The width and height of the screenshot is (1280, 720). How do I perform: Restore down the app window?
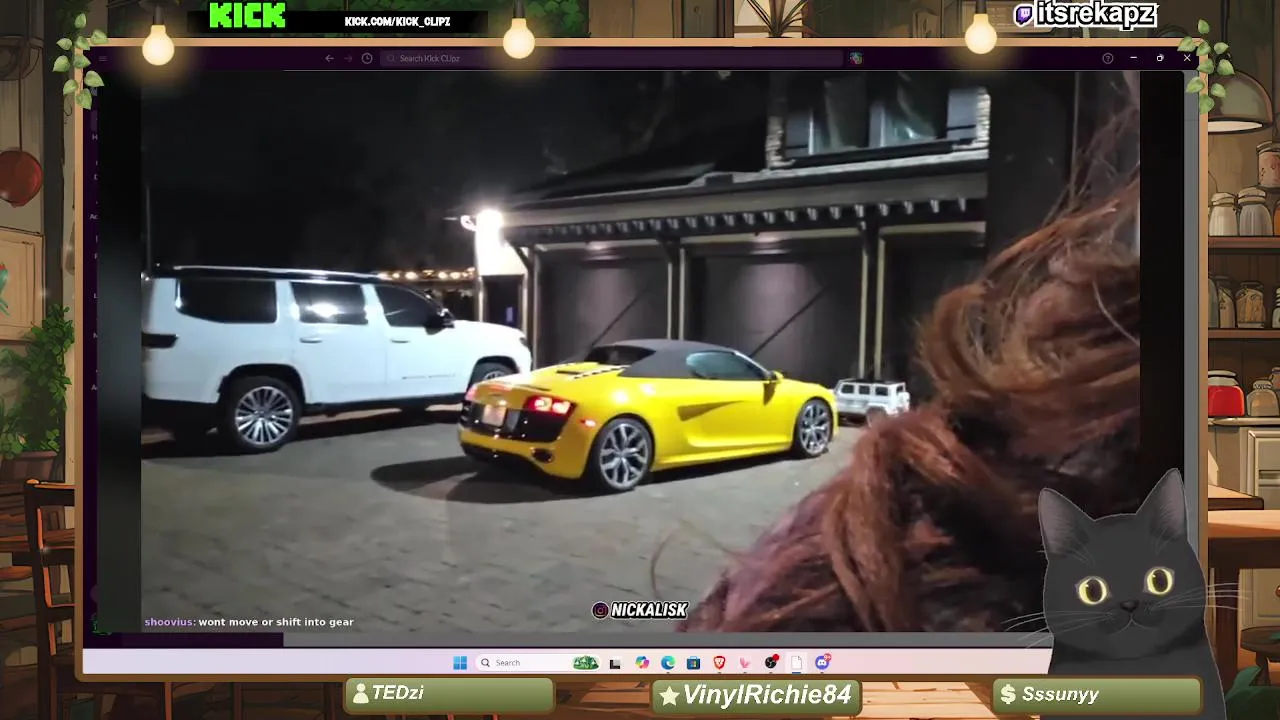[x=1160, y=58]
